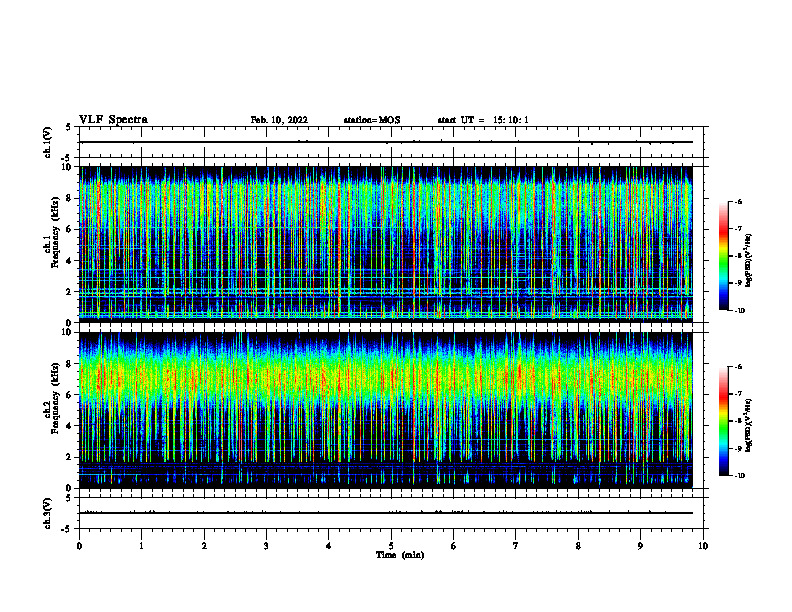Screen dimensions: 792x612
Task: Click the "4" kHz tick of ch.1
Action: click(x=69, y=261)
